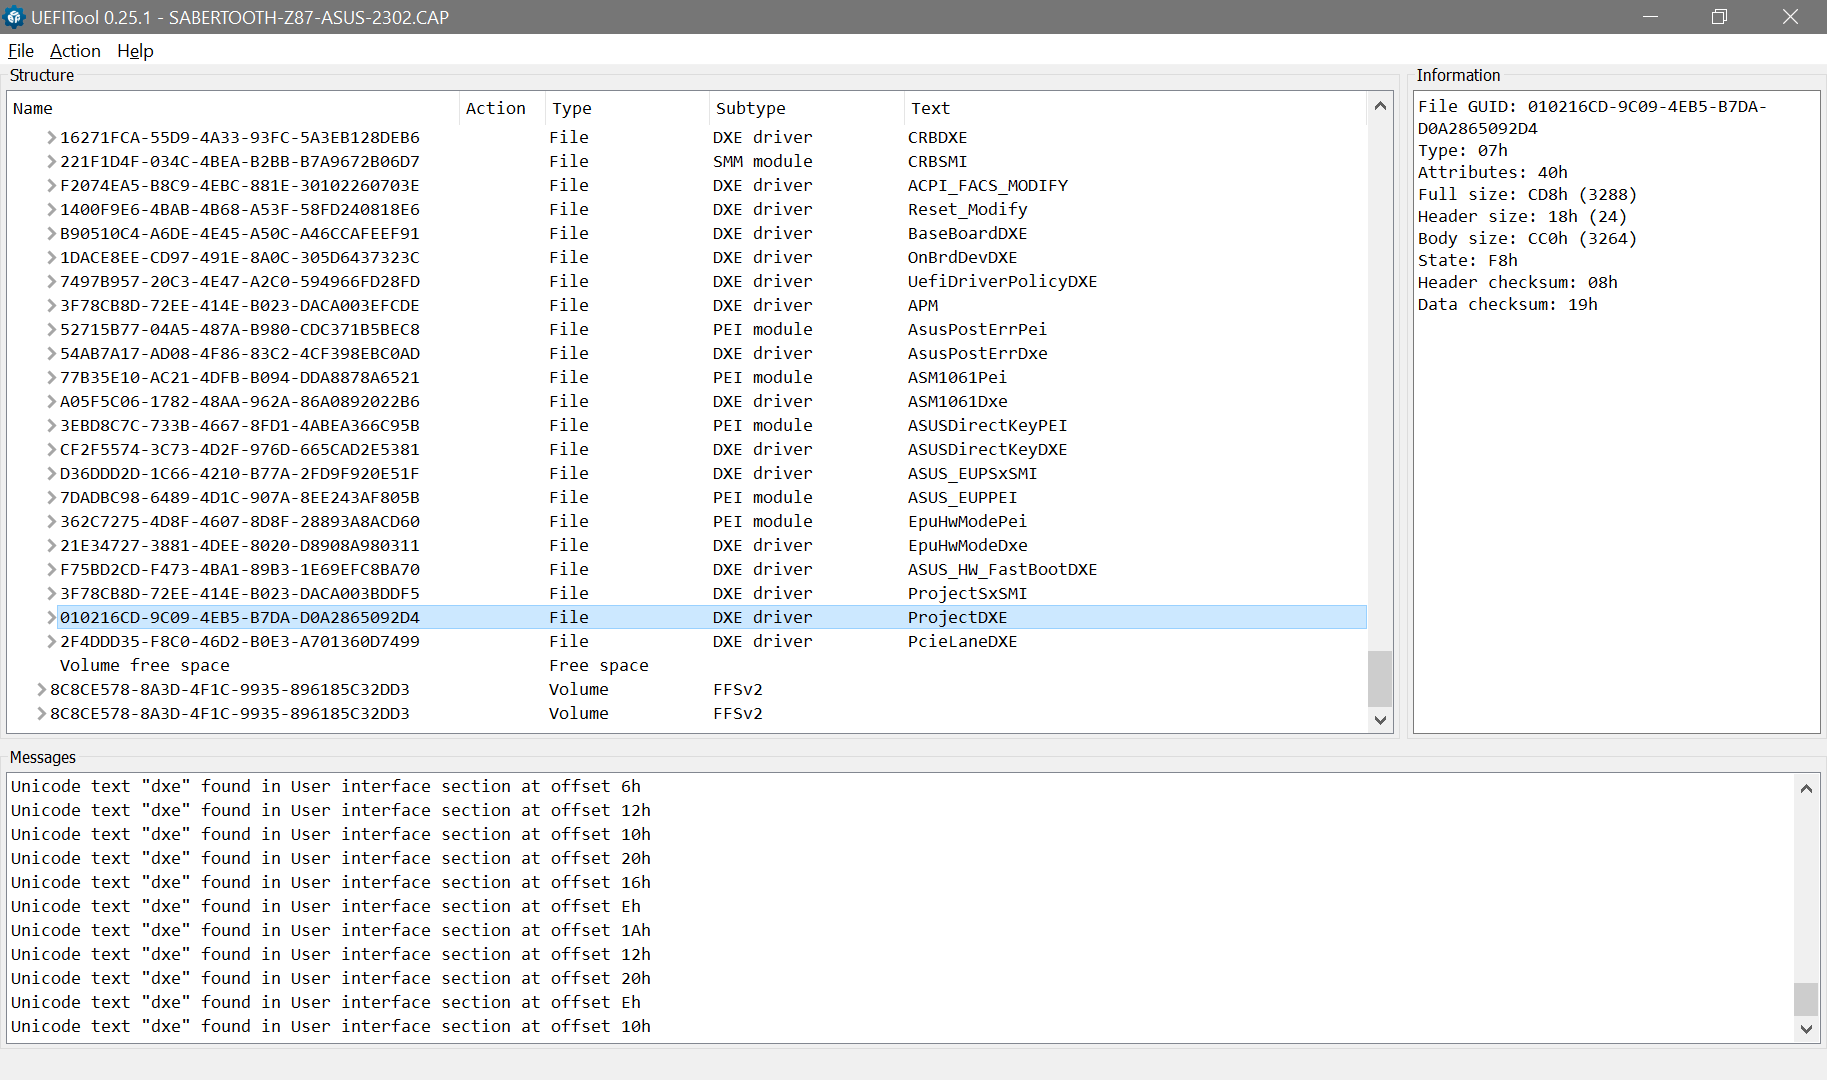
Task: Click the Subtype column header
Action: pyautogui.click(x=808, y=108)
